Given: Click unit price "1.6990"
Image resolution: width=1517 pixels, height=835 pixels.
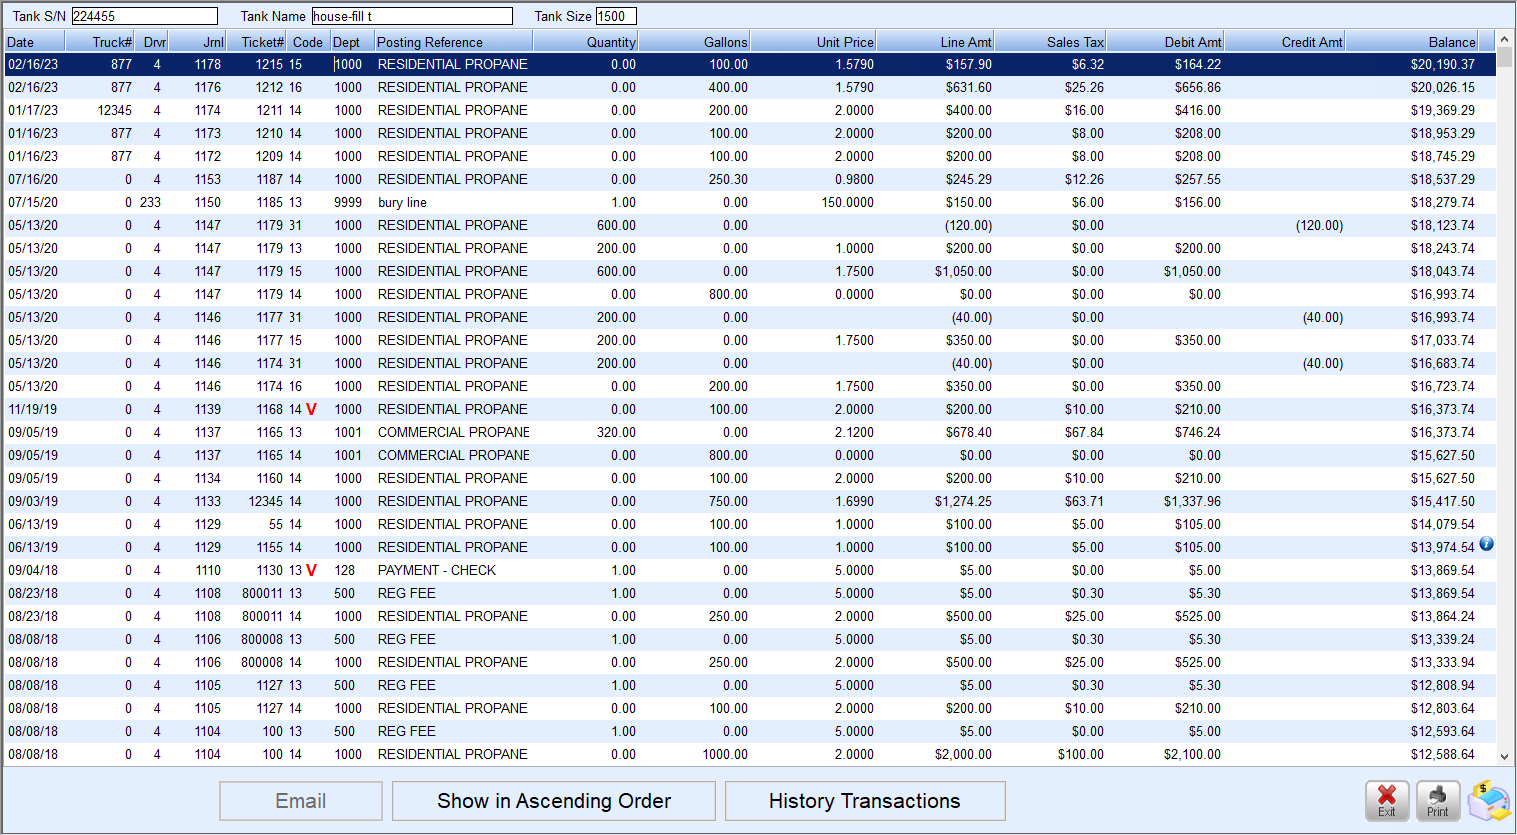Looking at the screenshot, I should coord(855,501).
